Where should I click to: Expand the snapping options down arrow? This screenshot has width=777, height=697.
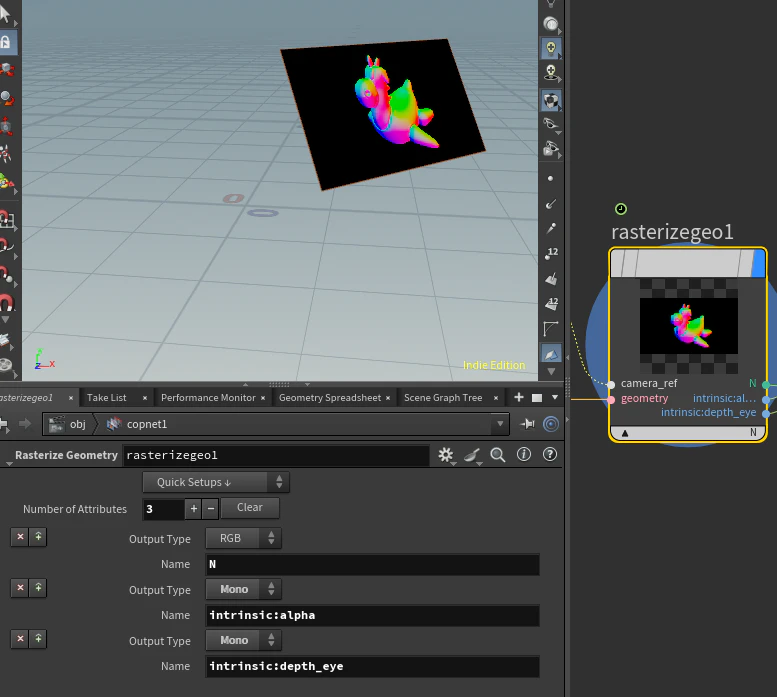click(5, 320)
